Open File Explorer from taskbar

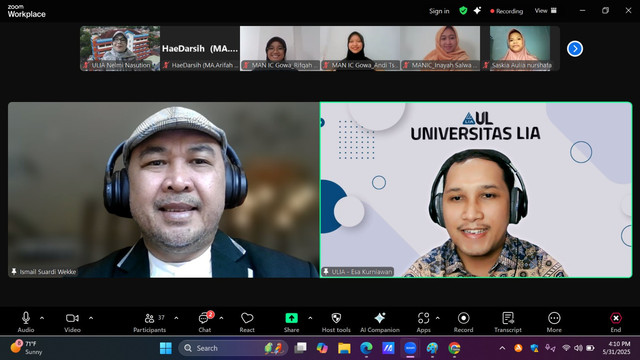click(x=344, y=348)
